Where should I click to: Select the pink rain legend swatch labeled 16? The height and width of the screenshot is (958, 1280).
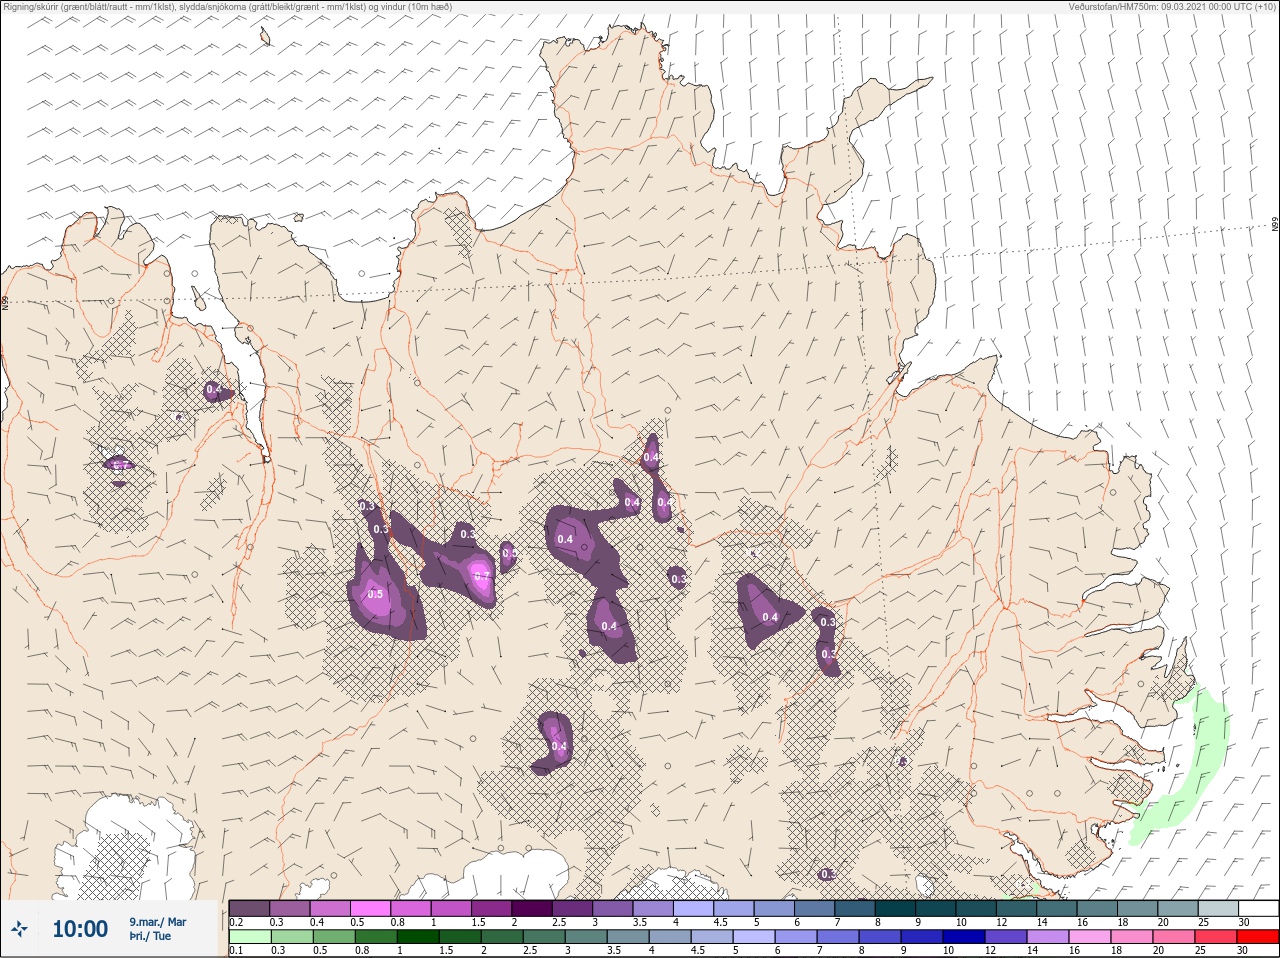click(1090, 937)
